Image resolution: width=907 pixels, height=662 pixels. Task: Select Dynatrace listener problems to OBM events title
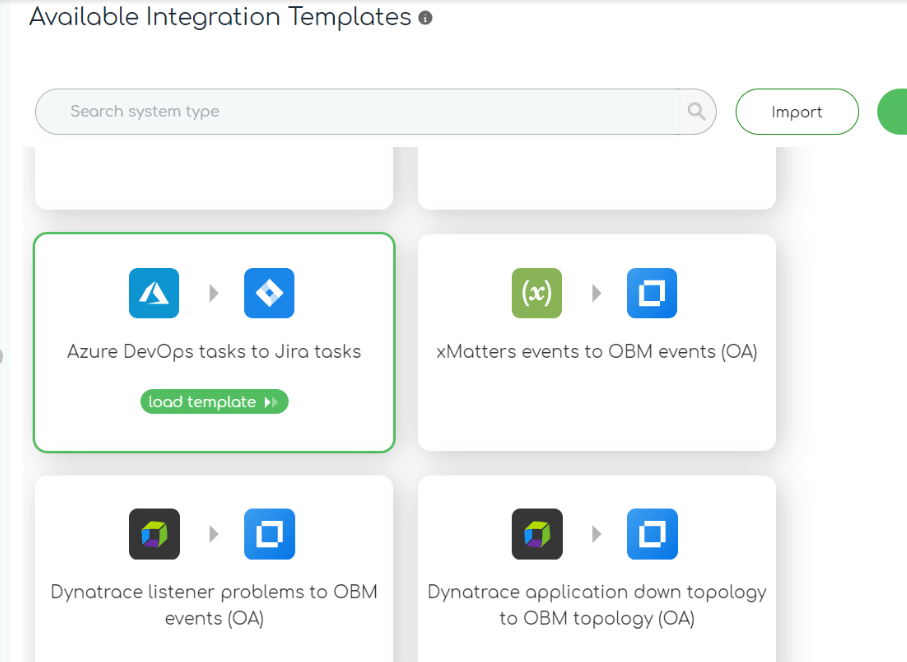point(214,605)
